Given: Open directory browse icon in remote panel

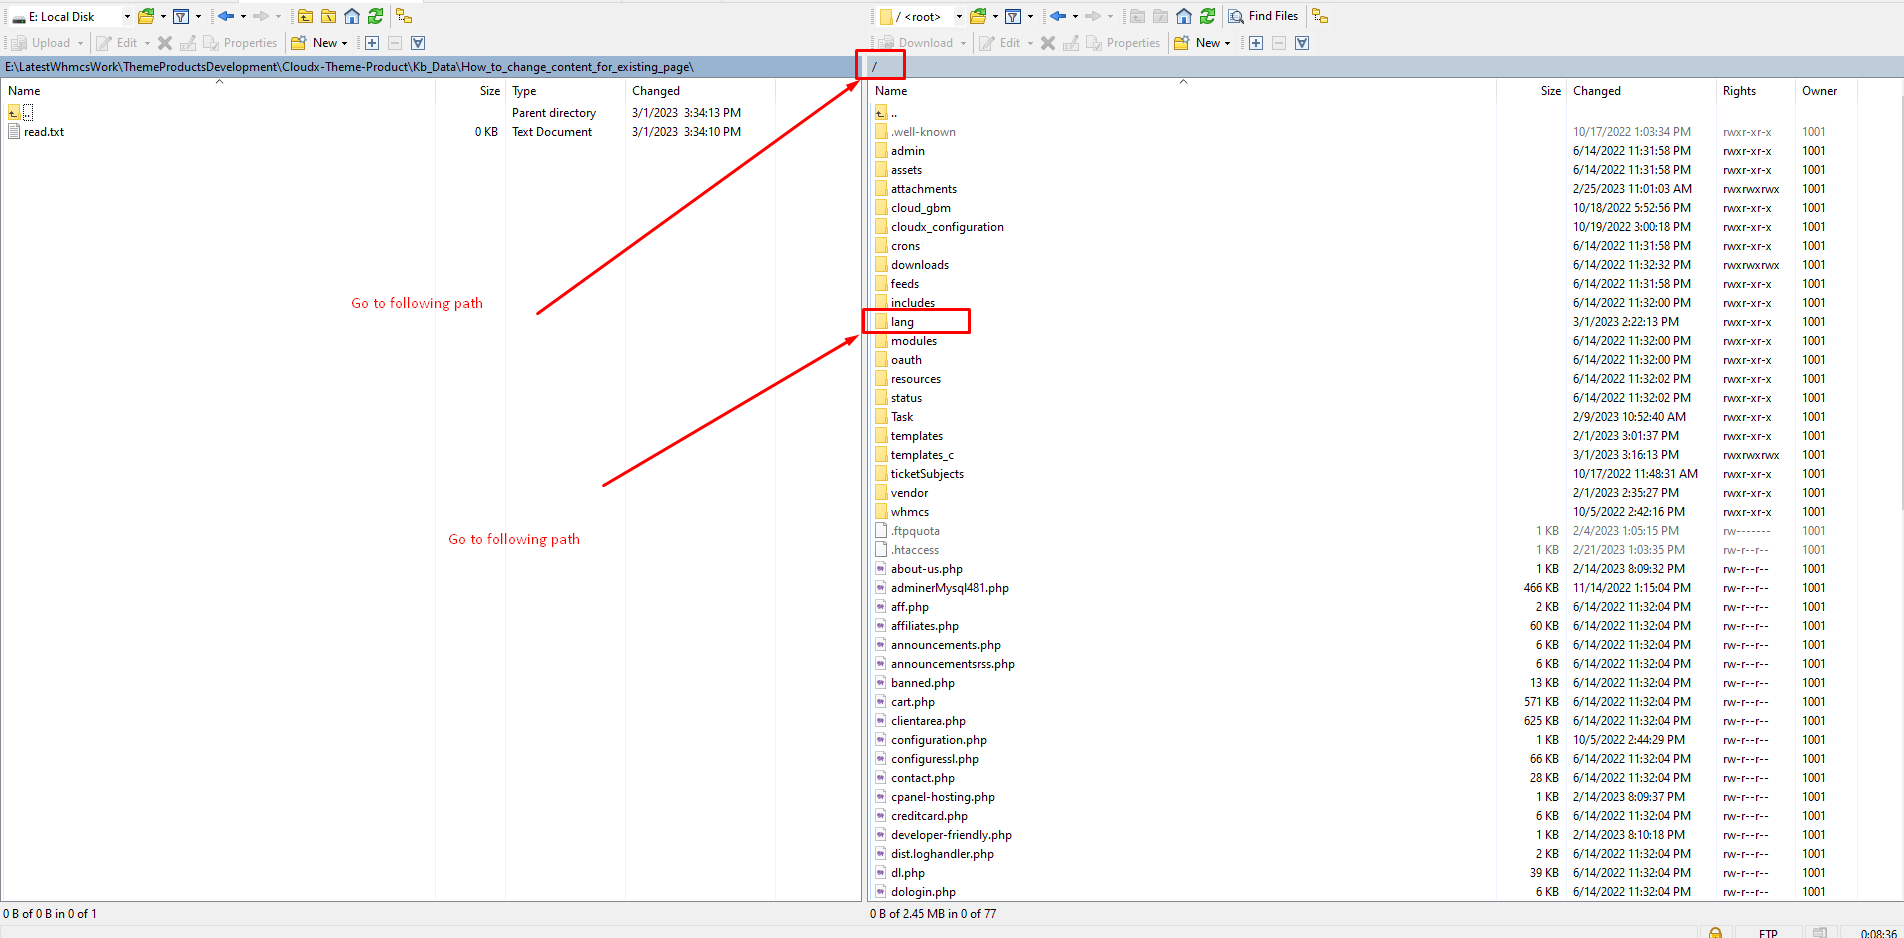Looking at the screenshot, I should 978,16.
